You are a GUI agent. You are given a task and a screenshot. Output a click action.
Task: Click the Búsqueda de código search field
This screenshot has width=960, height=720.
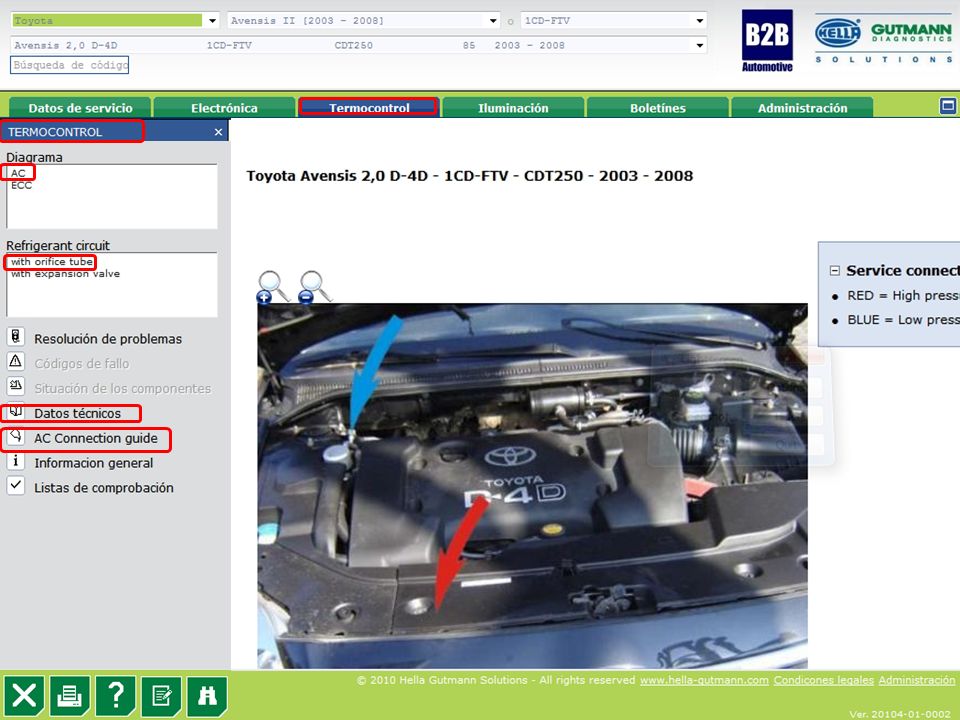69,65
